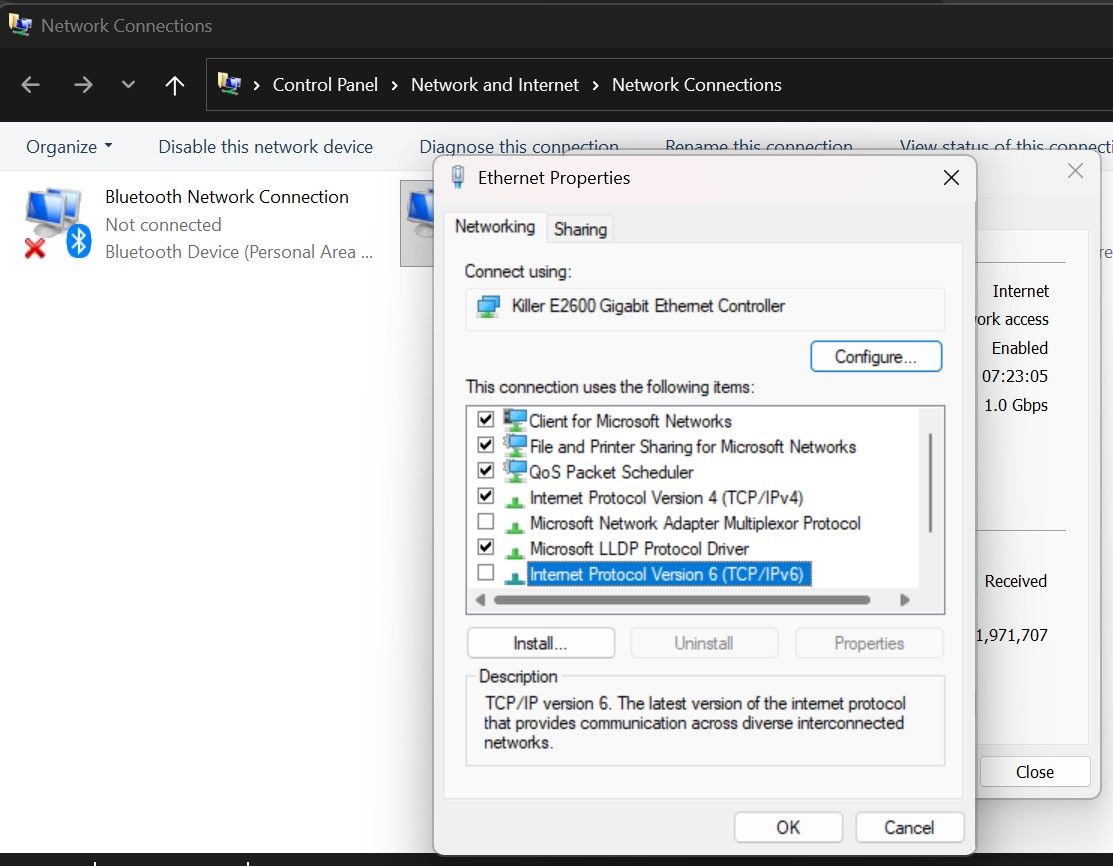Click Killer E2600 Gigabit Ethernet Controller field
The height and width of the screenshot is (866, 1113).
click(x=705, y=308)
